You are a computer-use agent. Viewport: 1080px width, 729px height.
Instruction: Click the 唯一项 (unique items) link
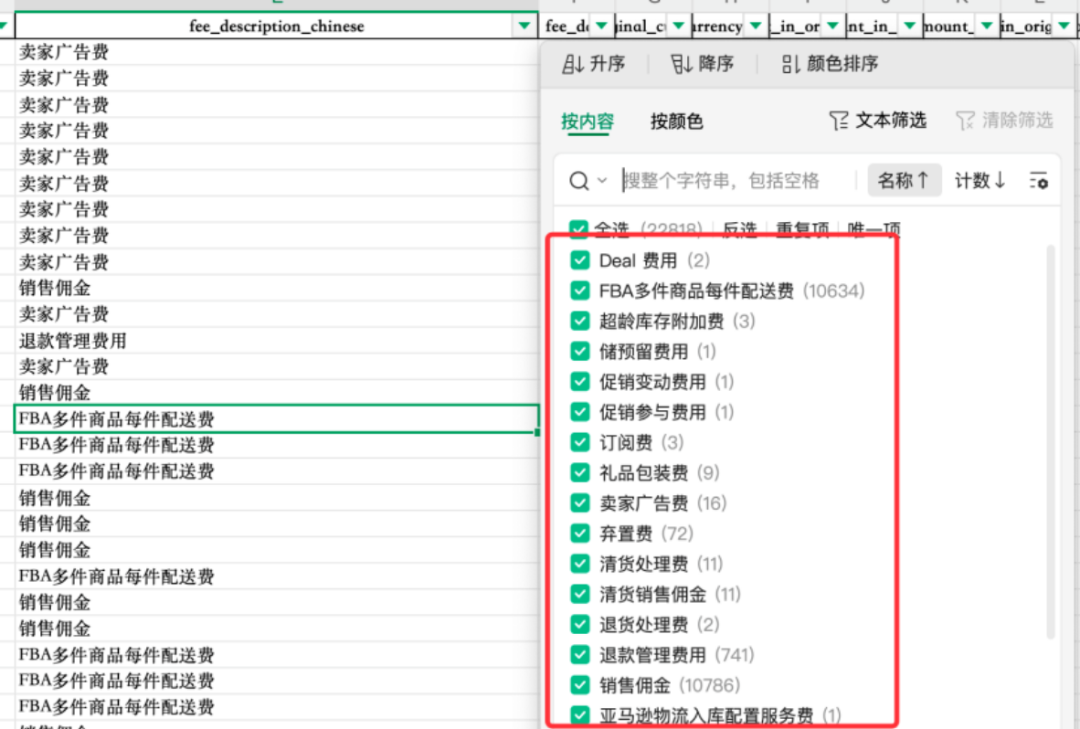click(x=872, y=229)
